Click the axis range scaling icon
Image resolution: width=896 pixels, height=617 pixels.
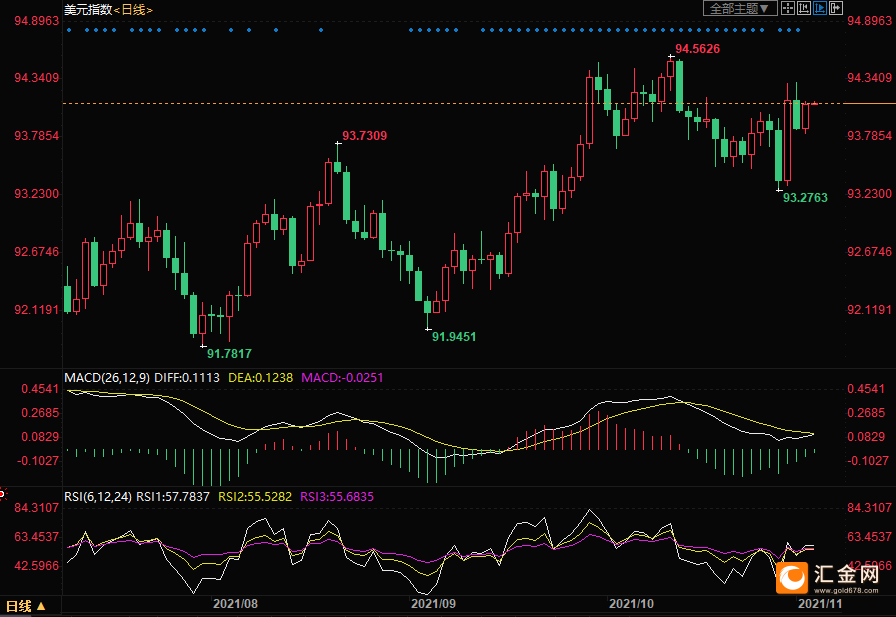pyautogui.click(x=803, y=8)
